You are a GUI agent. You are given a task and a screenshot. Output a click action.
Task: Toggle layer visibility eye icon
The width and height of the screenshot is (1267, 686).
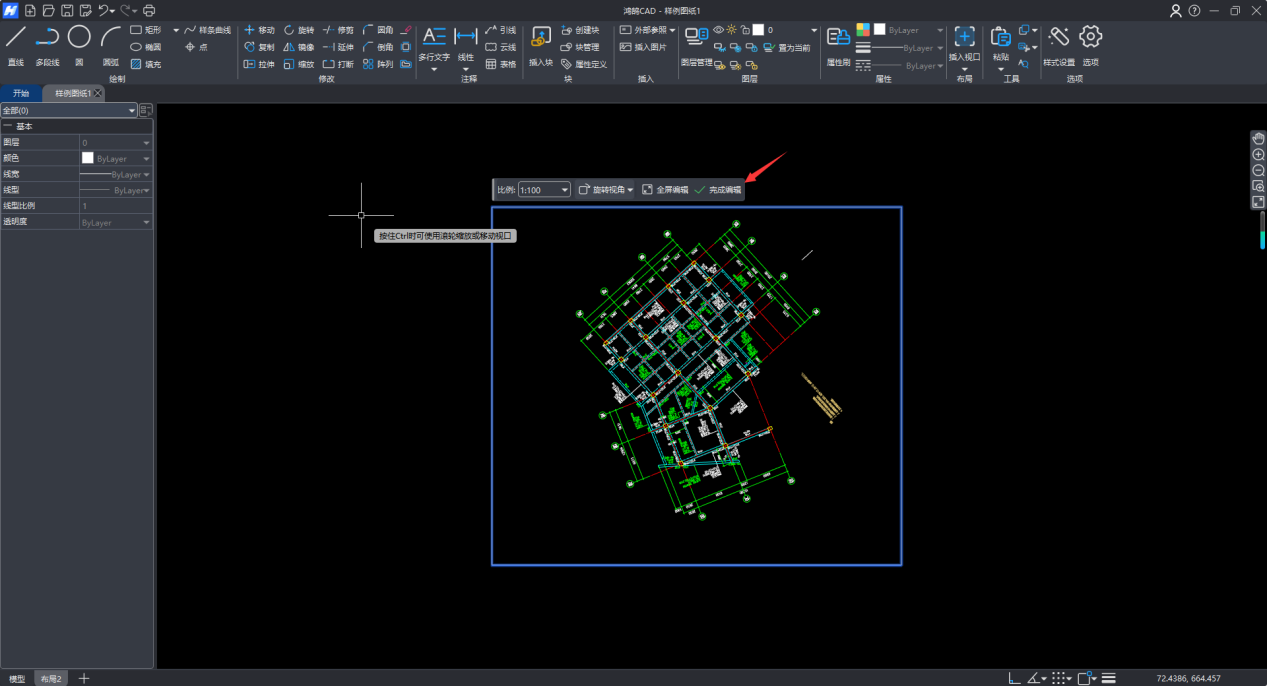(718, 30)
